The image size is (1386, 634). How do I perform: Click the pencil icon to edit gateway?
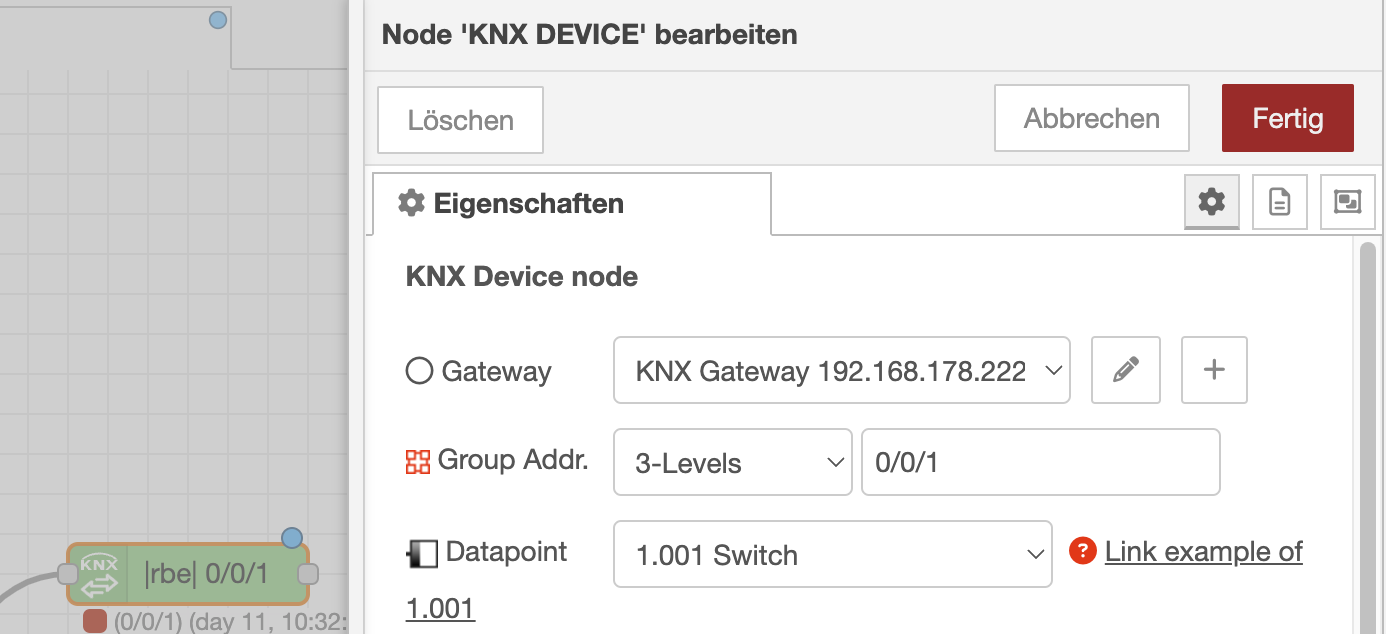1125,370
